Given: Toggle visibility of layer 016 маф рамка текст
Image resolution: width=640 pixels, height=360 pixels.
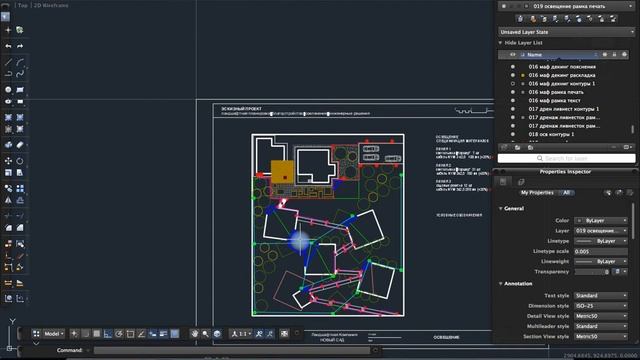Looking at the screenshot, I should pos(513,100).
